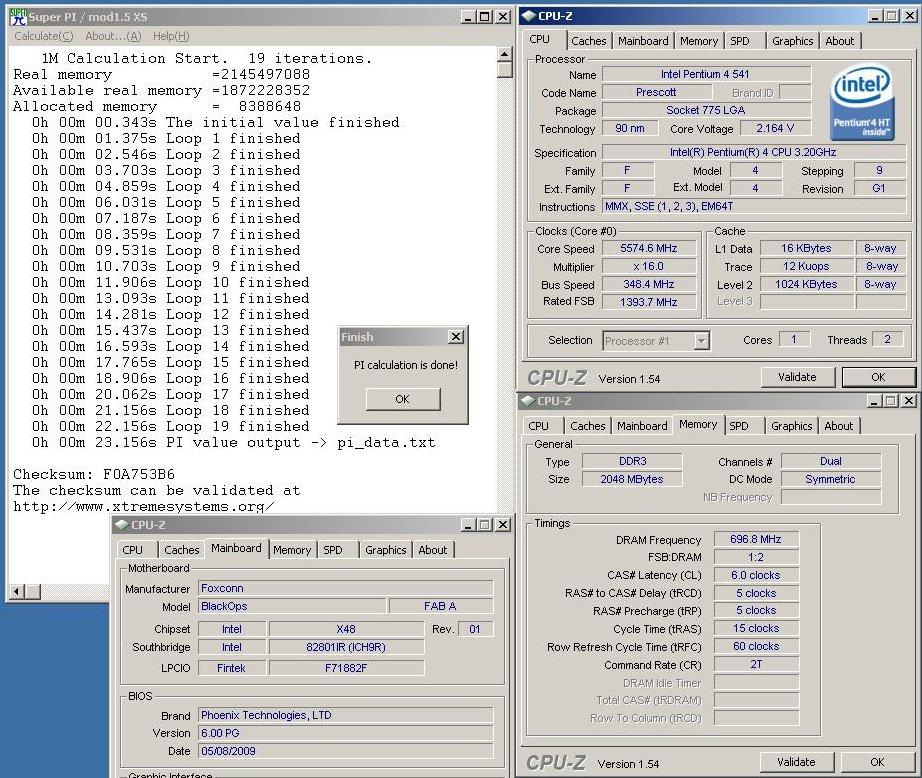Click OK in the Memory window

[x=877, y=762]
